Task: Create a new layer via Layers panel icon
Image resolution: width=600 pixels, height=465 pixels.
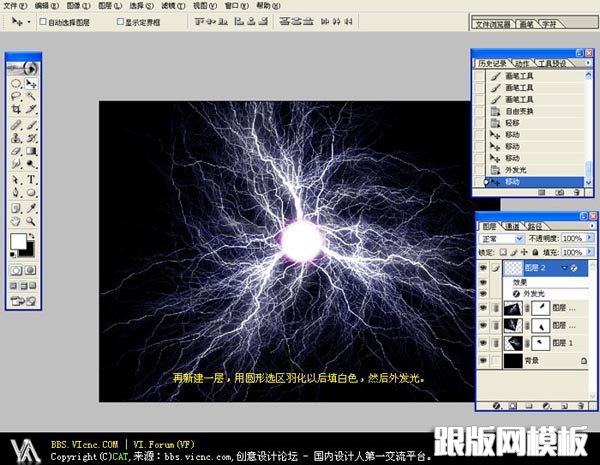Action: pos(564,405)
